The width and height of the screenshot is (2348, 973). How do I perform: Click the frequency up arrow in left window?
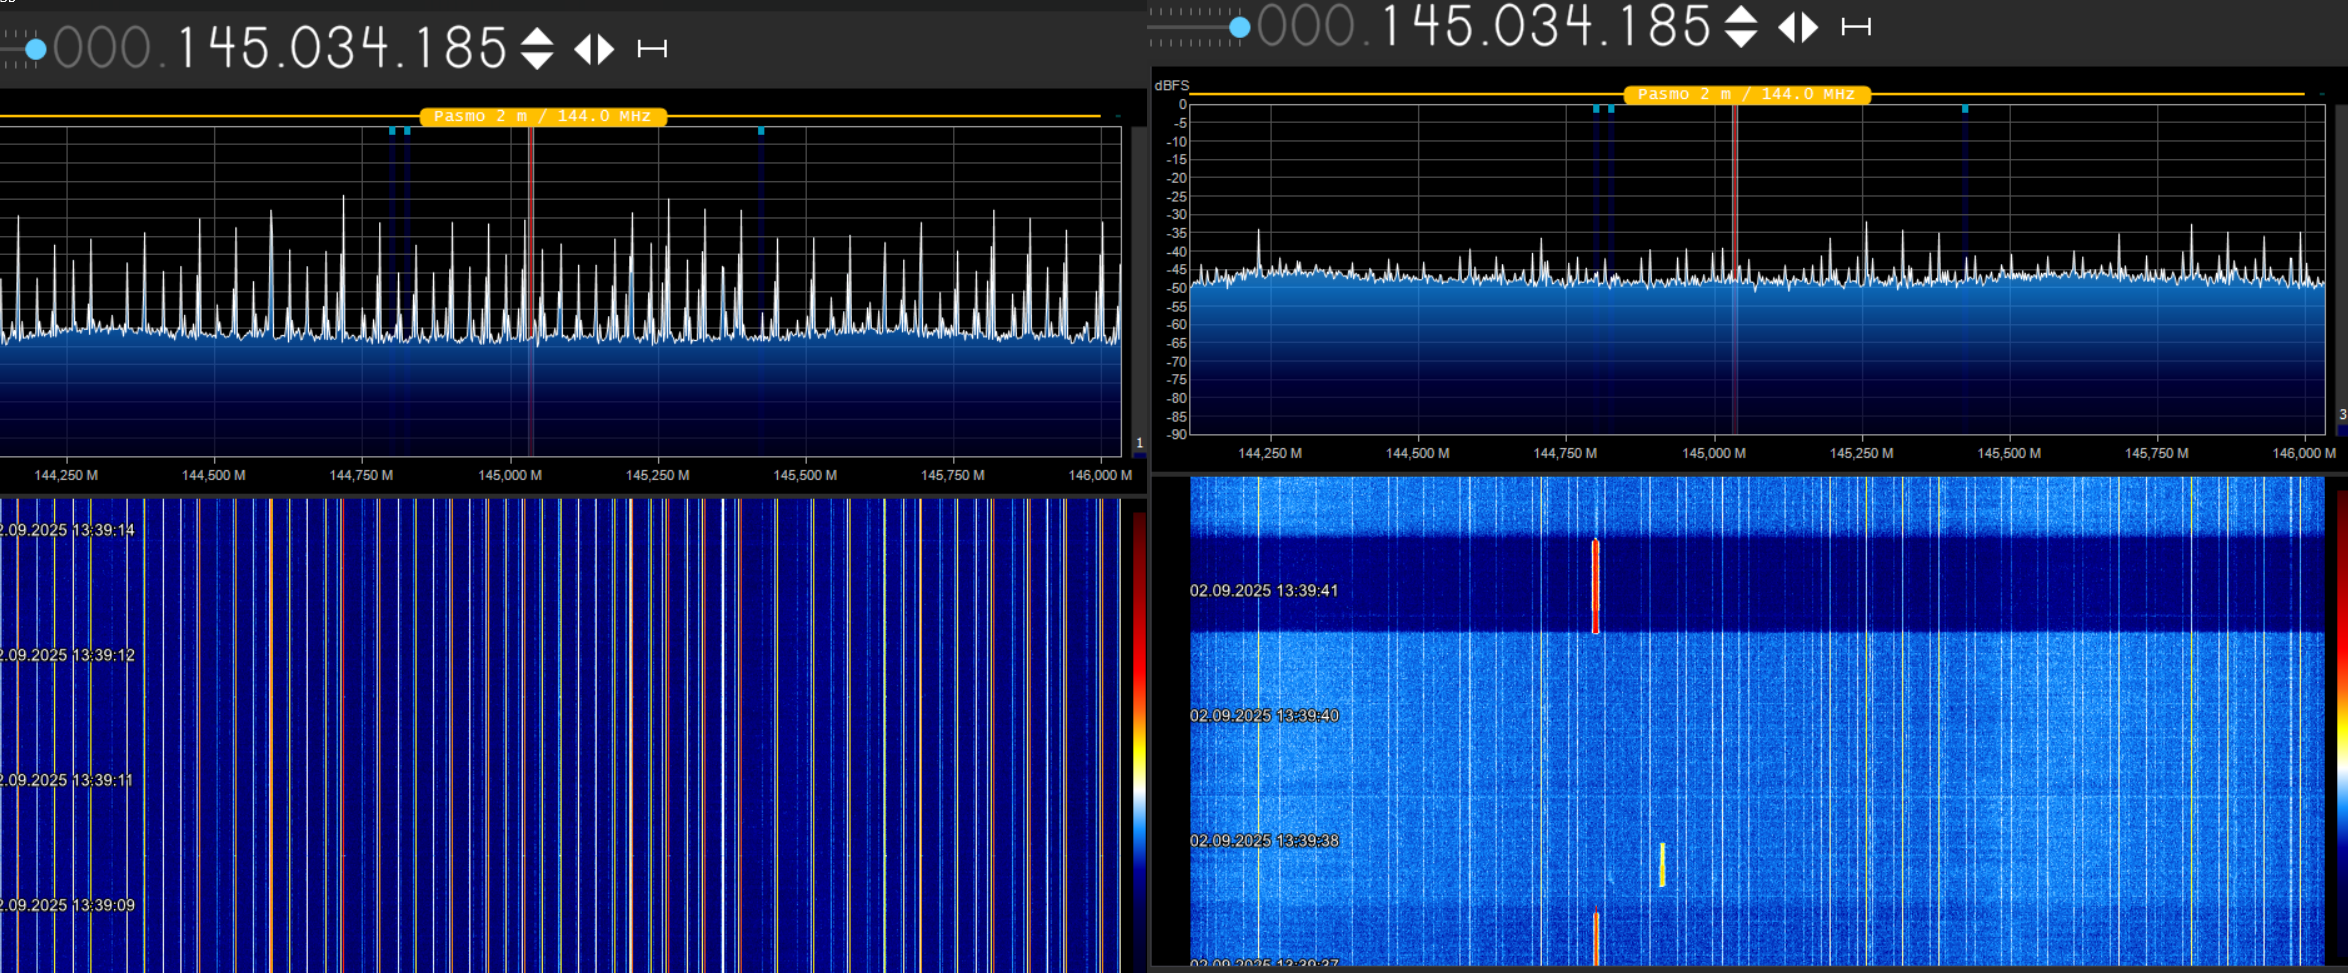537,37
